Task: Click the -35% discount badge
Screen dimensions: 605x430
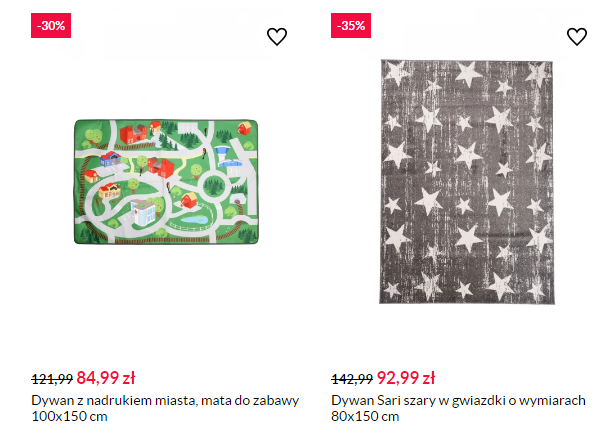Action: pos(350,25)
